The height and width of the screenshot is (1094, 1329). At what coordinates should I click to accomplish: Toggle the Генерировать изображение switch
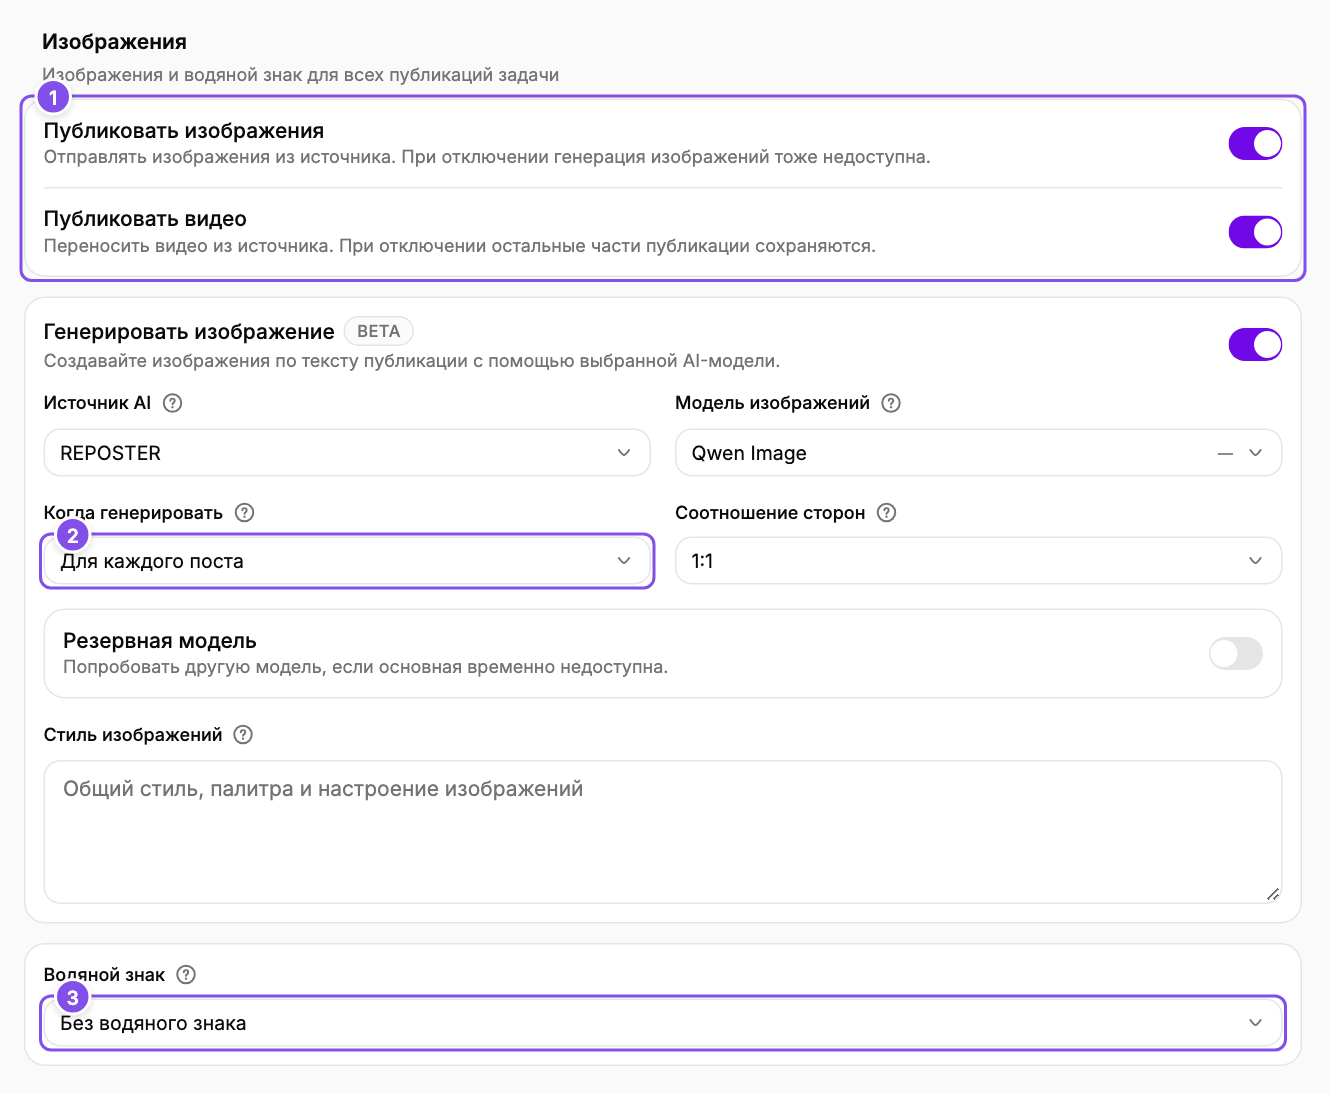(x=1255, y=345)
